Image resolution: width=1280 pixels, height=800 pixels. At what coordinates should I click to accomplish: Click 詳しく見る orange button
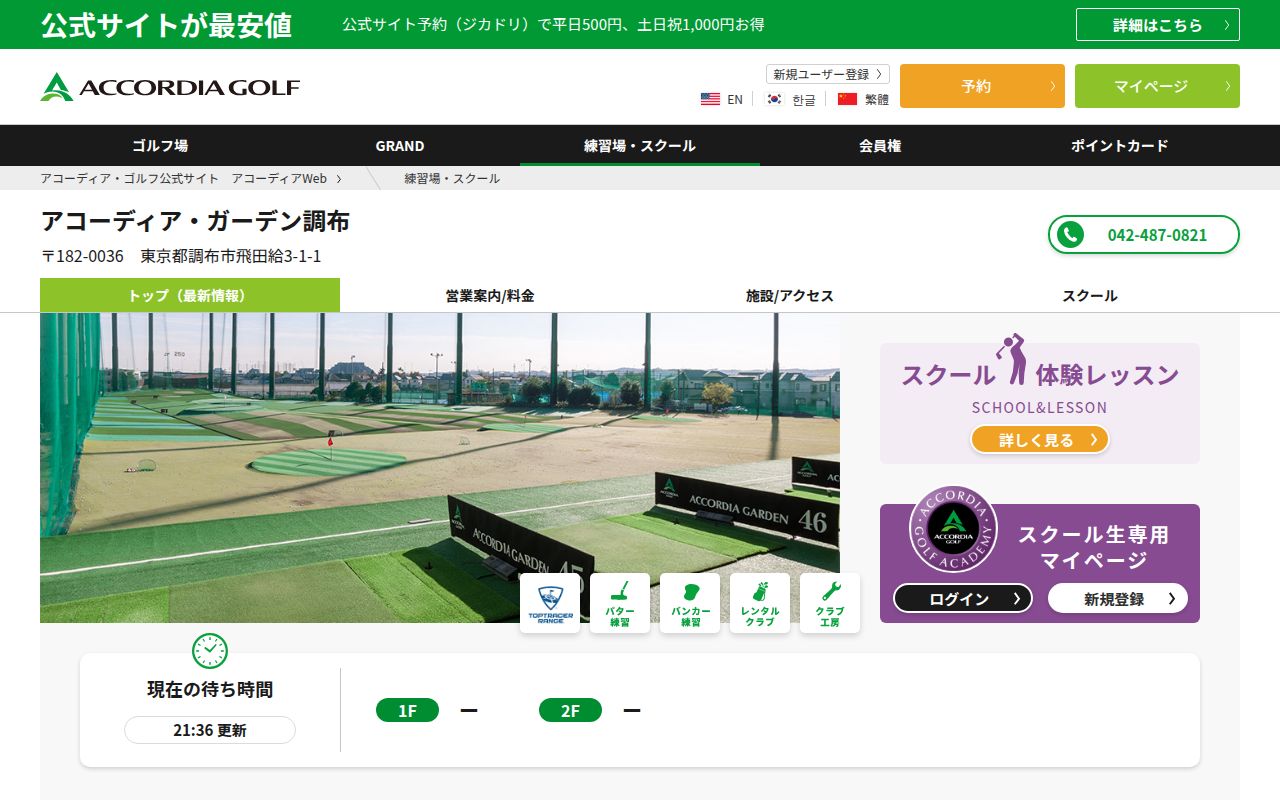(x=1040, y=439)
